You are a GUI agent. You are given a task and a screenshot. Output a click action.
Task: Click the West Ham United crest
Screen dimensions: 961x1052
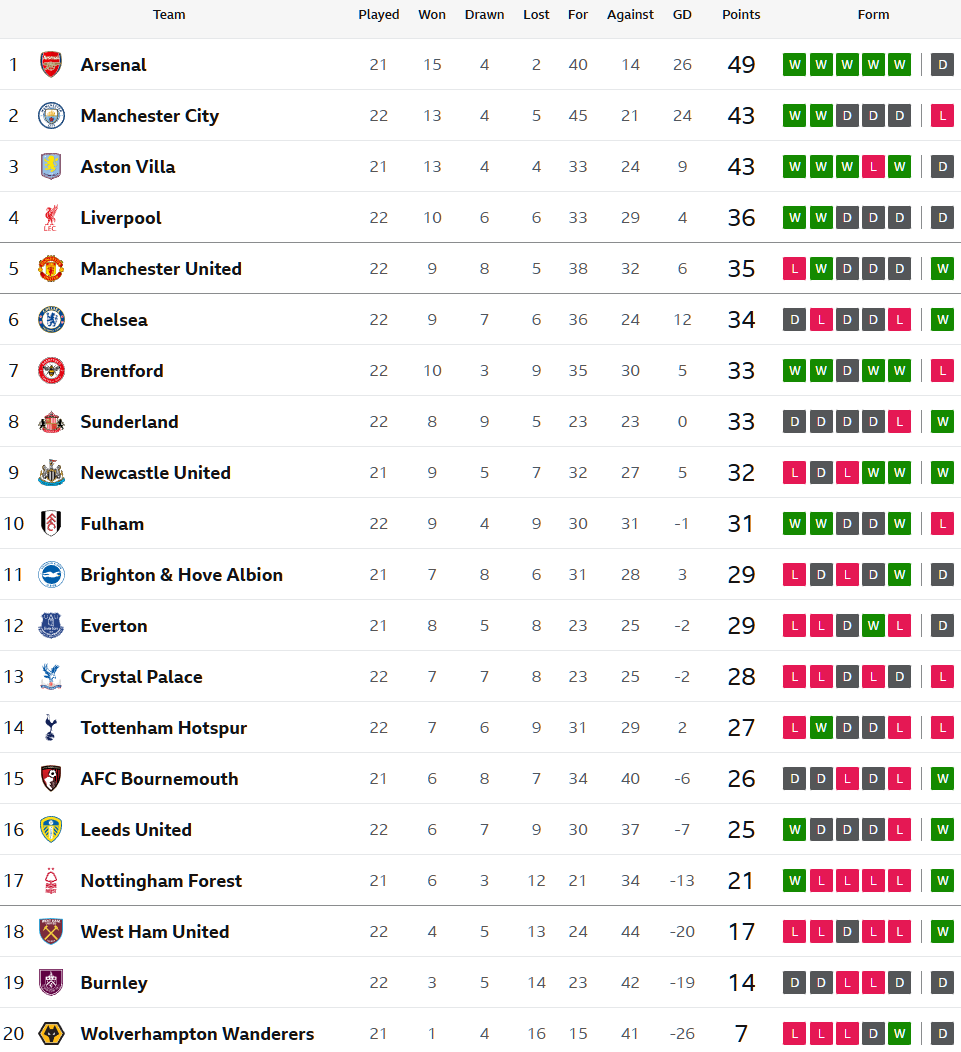(51, 932)
